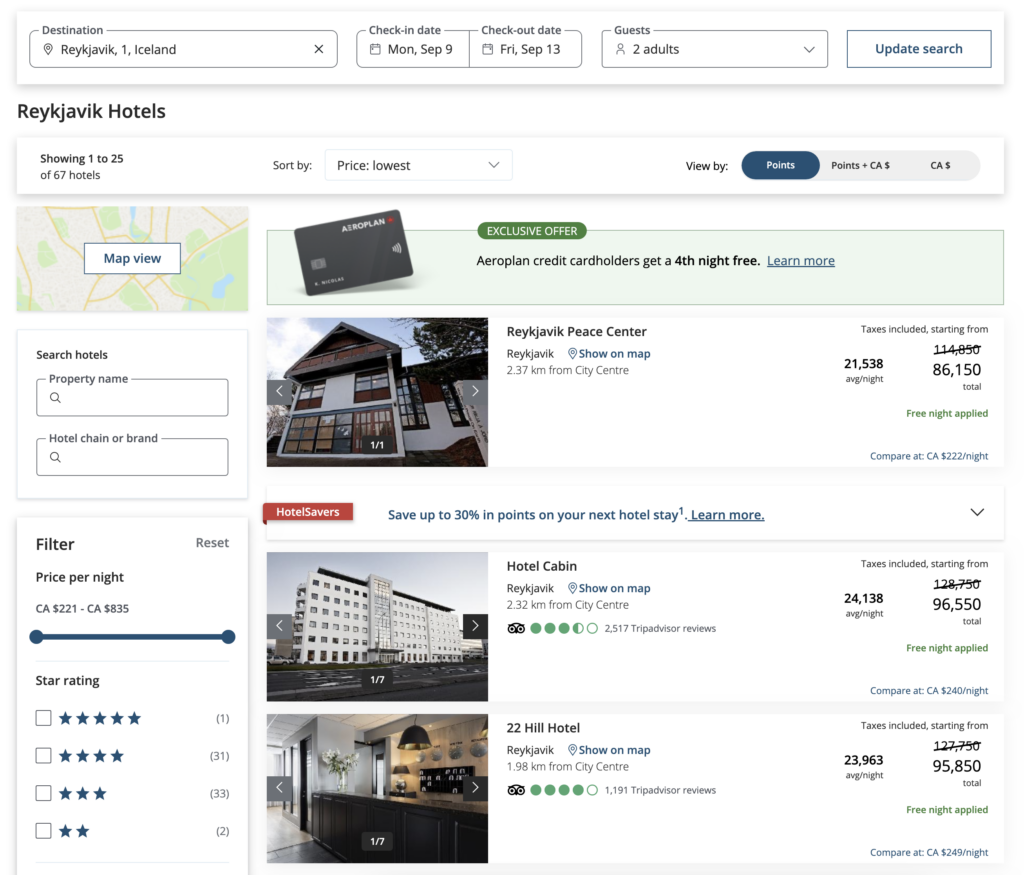Viewport: 1024px width, 875px height.
Task: Advance Reykjavik Peace Center photo with next arrow
Action: [x=475, y=390]
